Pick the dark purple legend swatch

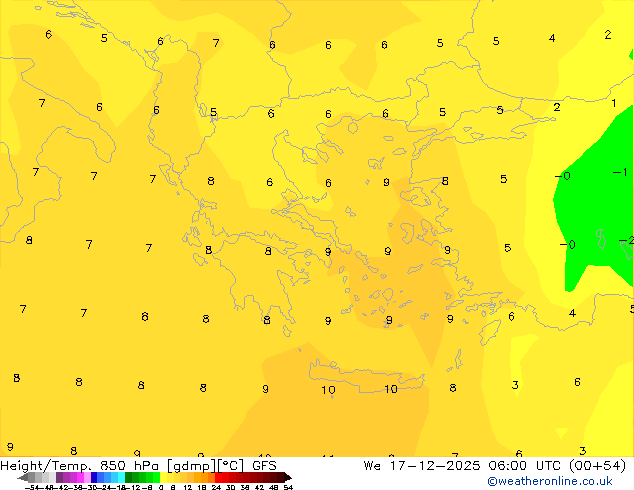pyautogui.click(x=59, y=477)
